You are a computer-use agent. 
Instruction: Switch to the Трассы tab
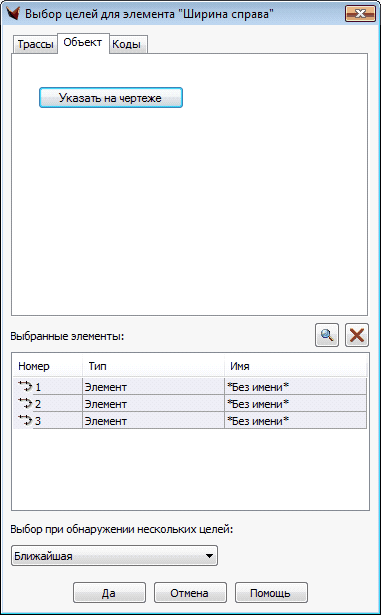point(35,44)
